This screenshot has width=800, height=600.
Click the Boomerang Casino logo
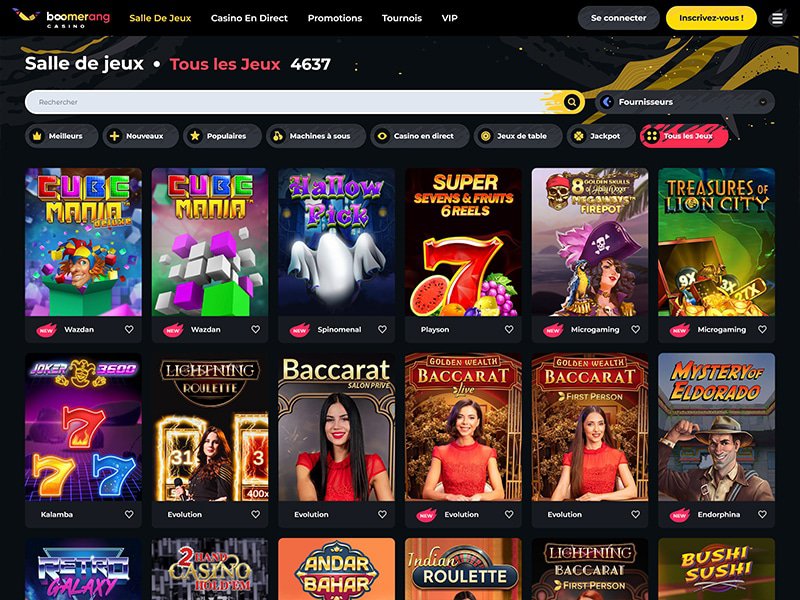click(x=62, y=18)
